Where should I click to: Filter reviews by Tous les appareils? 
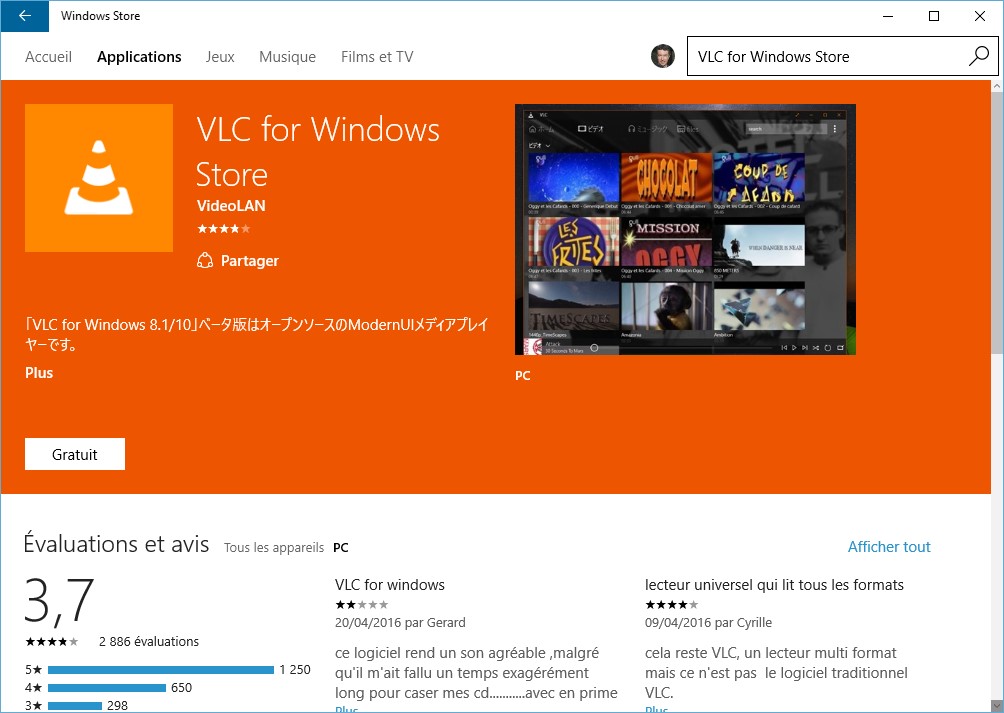click(x=273, y=548)
